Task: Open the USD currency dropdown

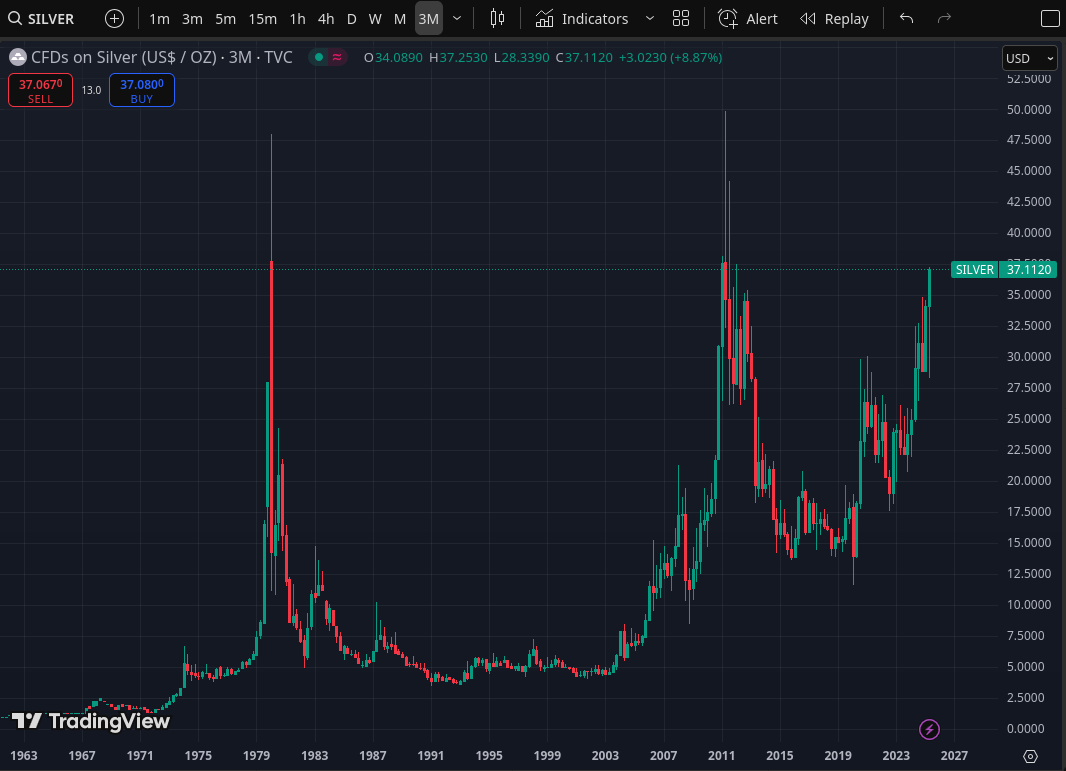Action: click(1030, 58)
